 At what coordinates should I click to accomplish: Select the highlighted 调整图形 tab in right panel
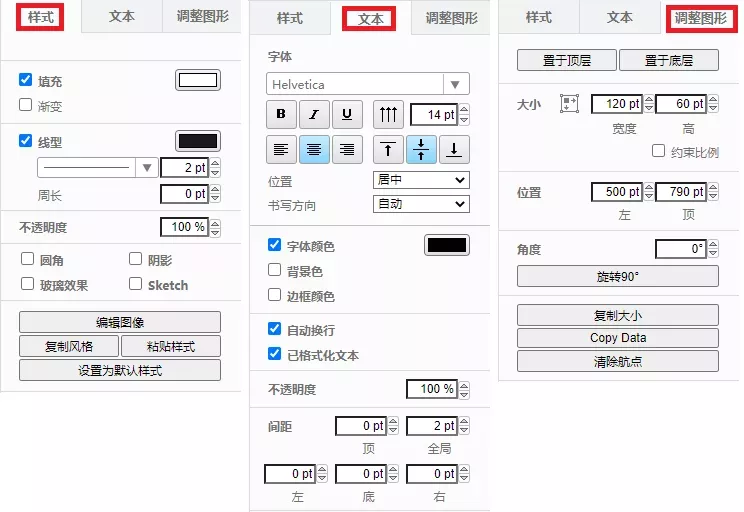[701, 18]
